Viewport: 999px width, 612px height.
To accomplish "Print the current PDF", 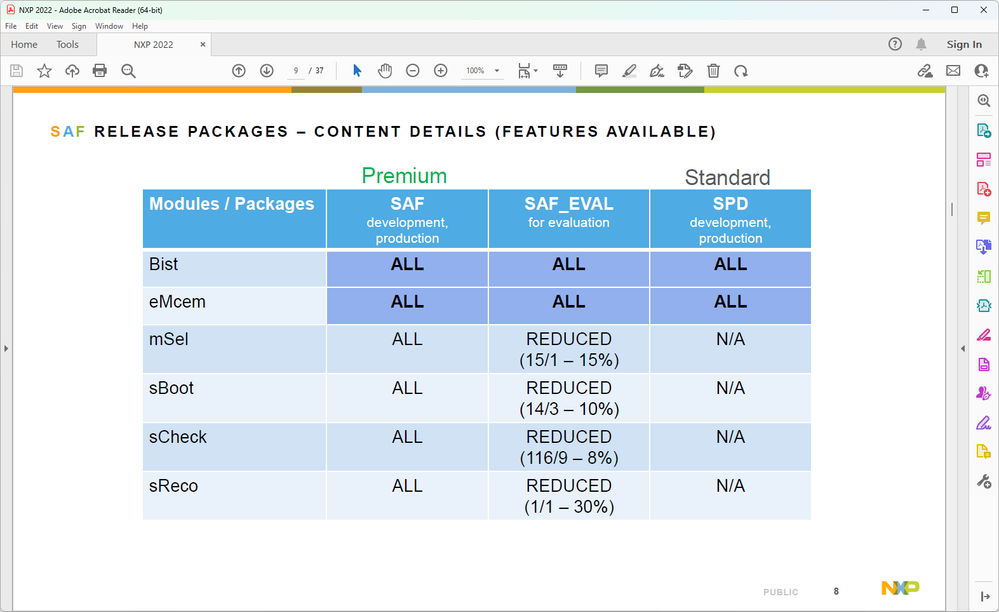I will (99, 71).
